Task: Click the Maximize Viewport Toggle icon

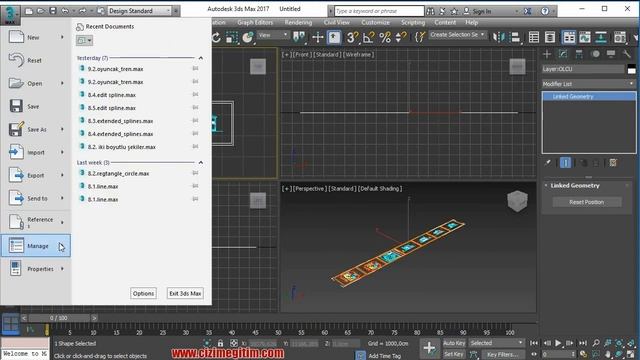Action: [x=631, y=354]
